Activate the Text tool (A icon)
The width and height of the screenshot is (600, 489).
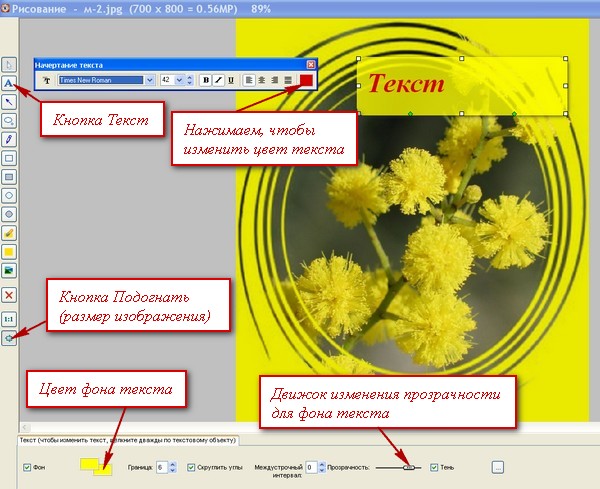pos(9,83)
